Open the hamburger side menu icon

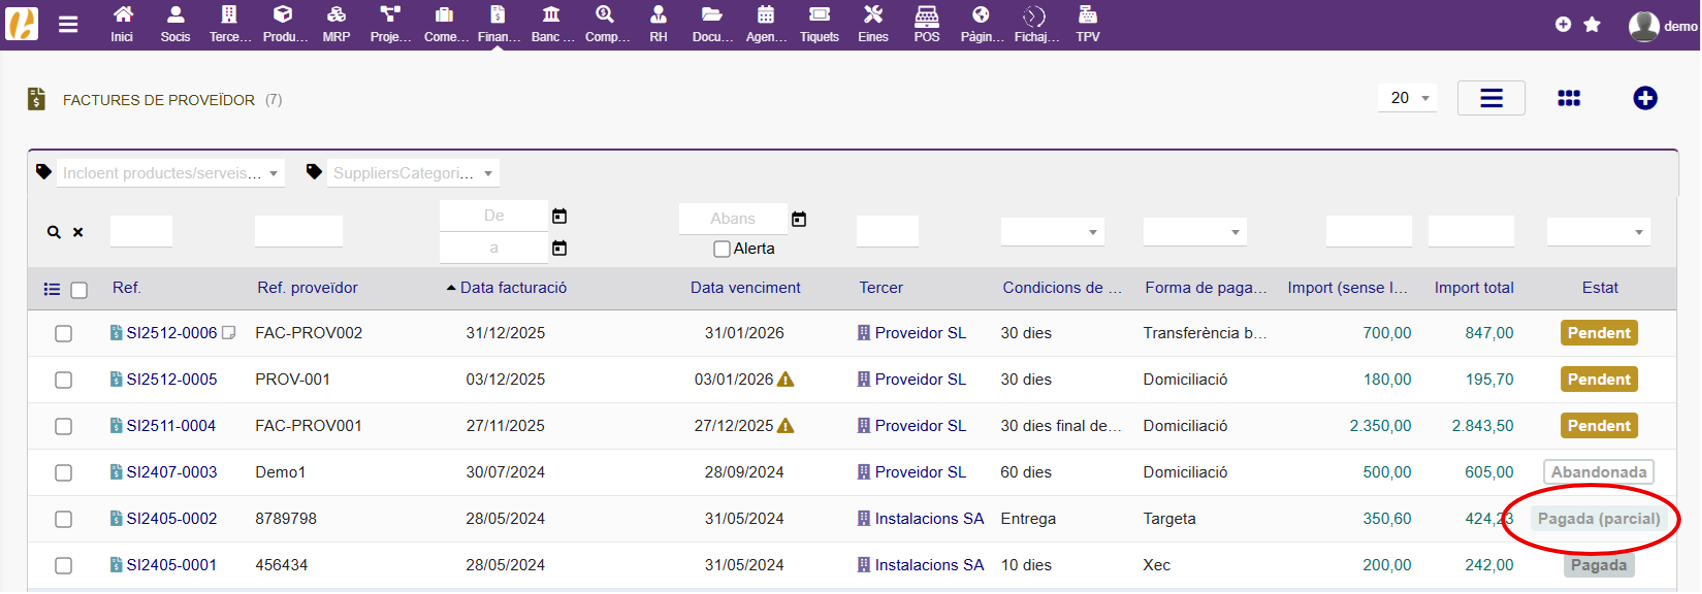(68, 25)
